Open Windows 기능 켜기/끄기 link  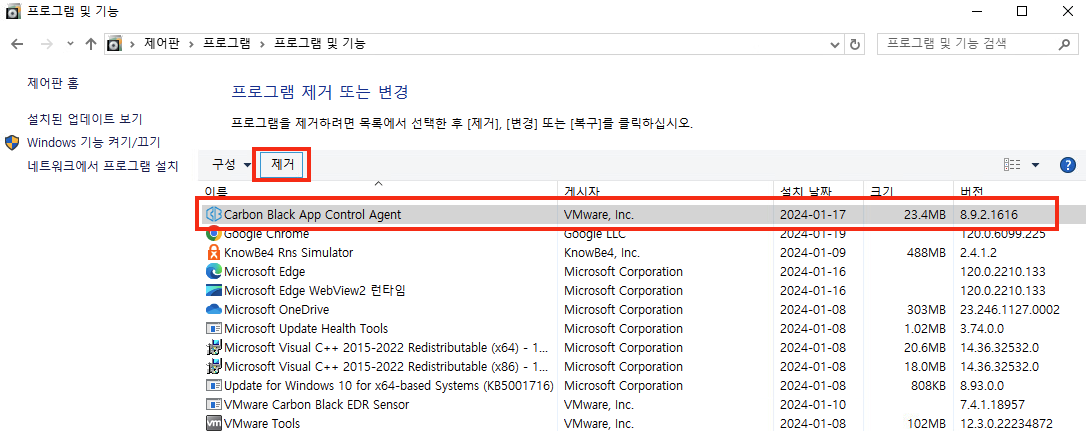94,143
